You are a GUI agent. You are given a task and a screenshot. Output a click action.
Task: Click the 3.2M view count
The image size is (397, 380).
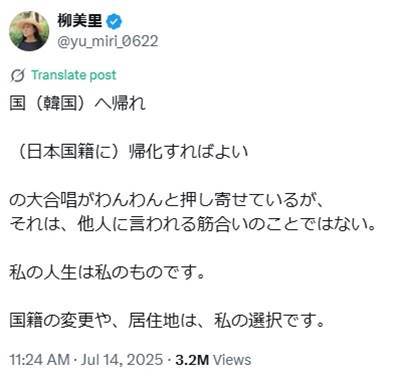[192, 360]
